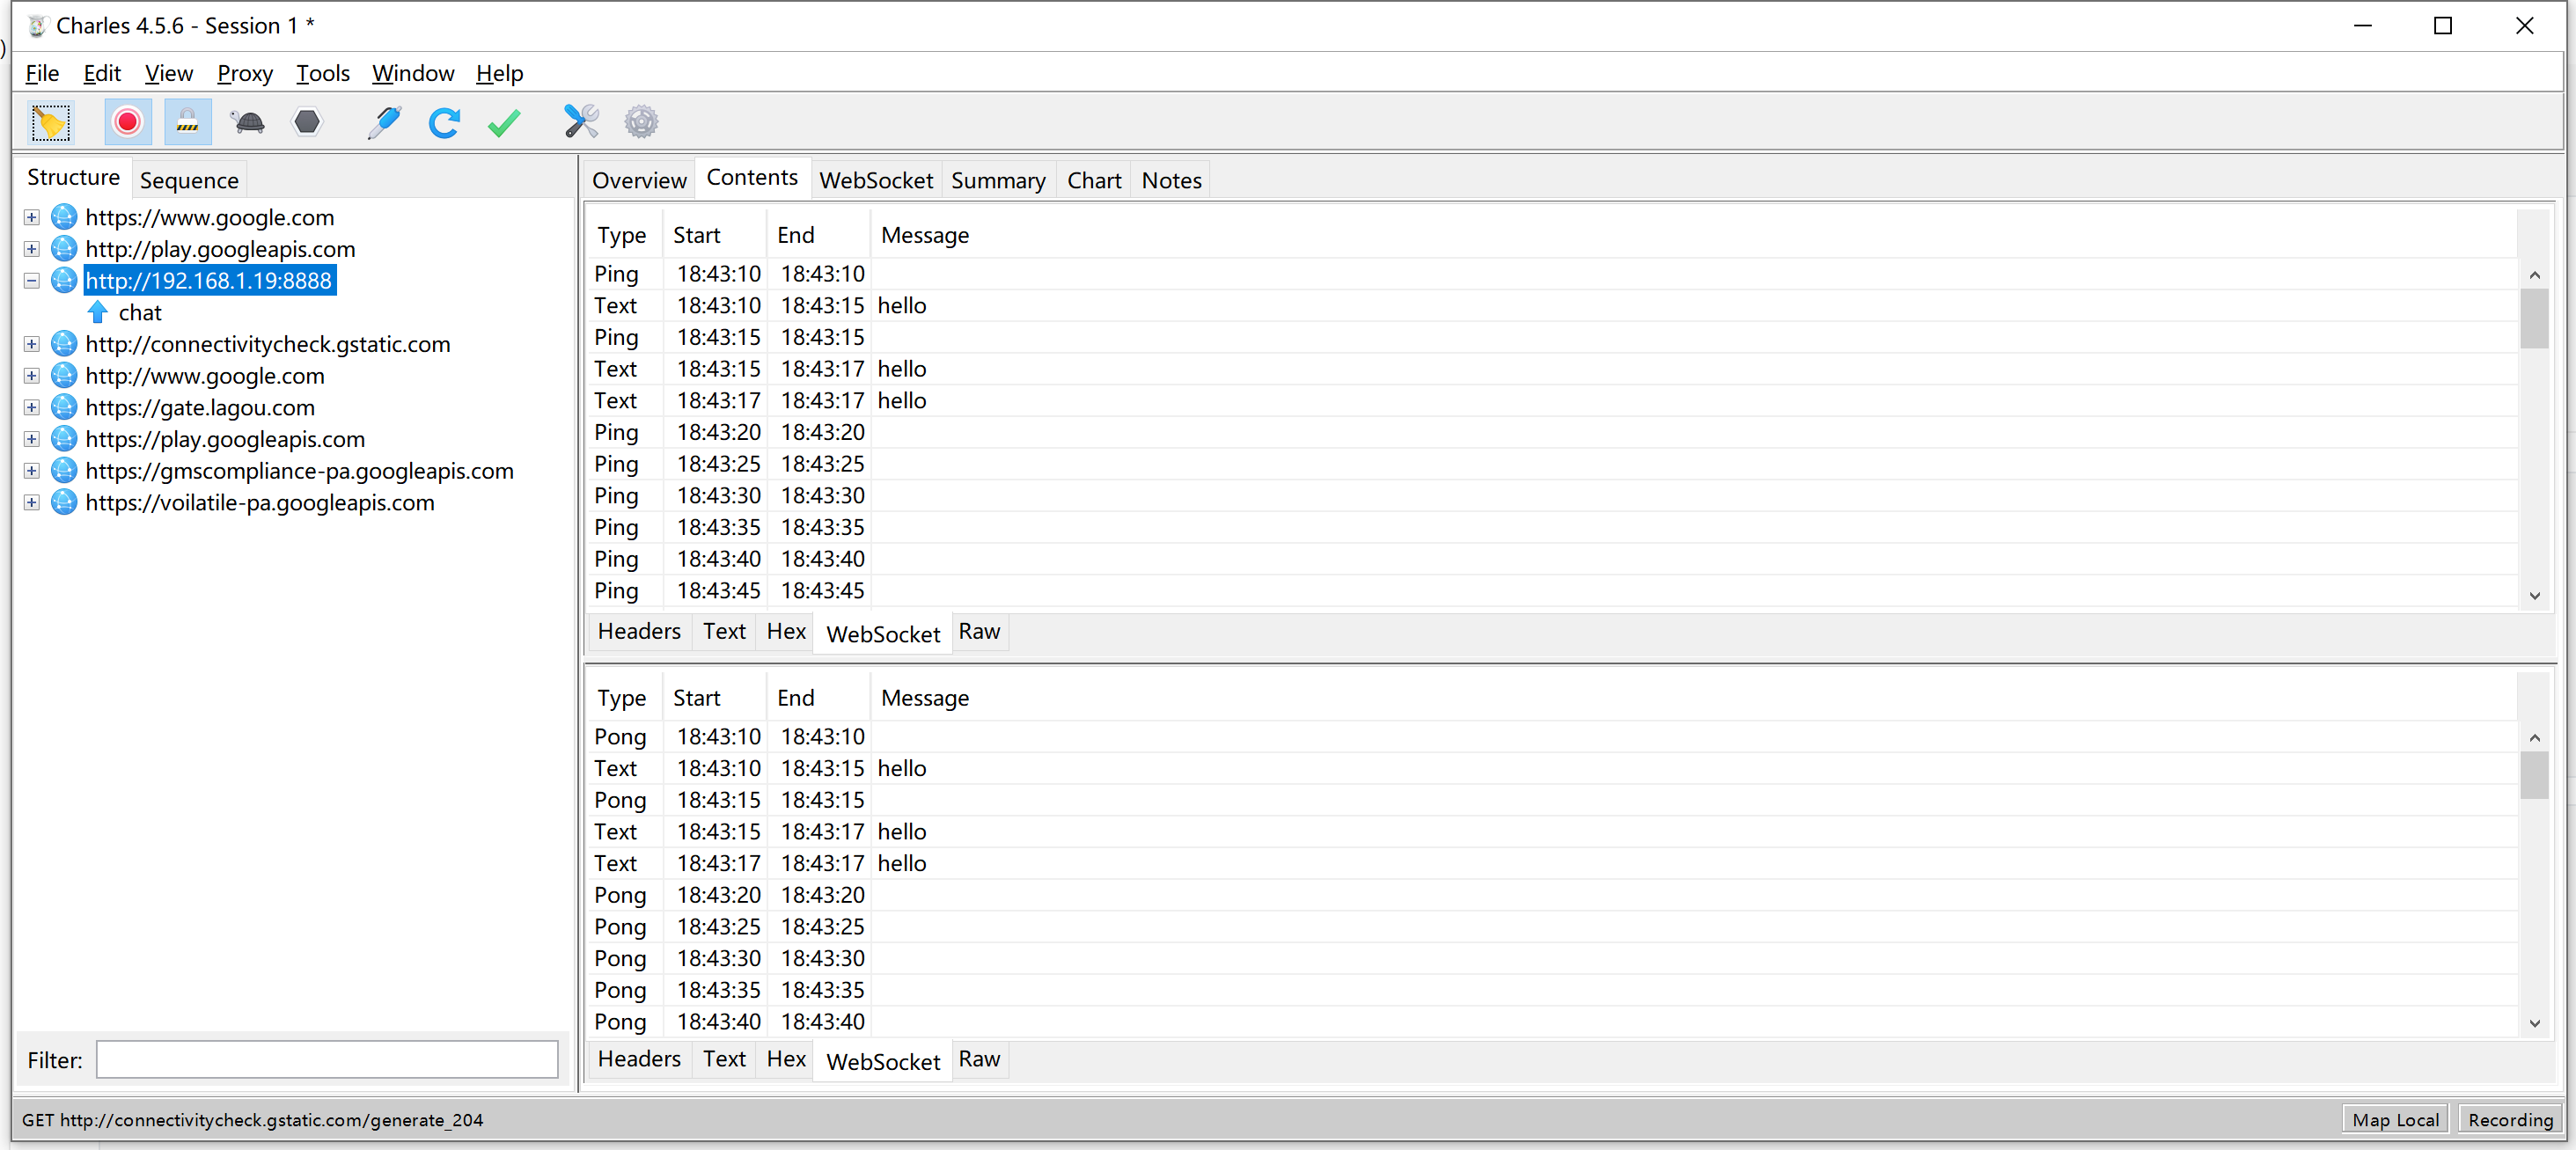Open Text tab in lower response pane
2576x1150 pixels.
tap(724, 1059)
